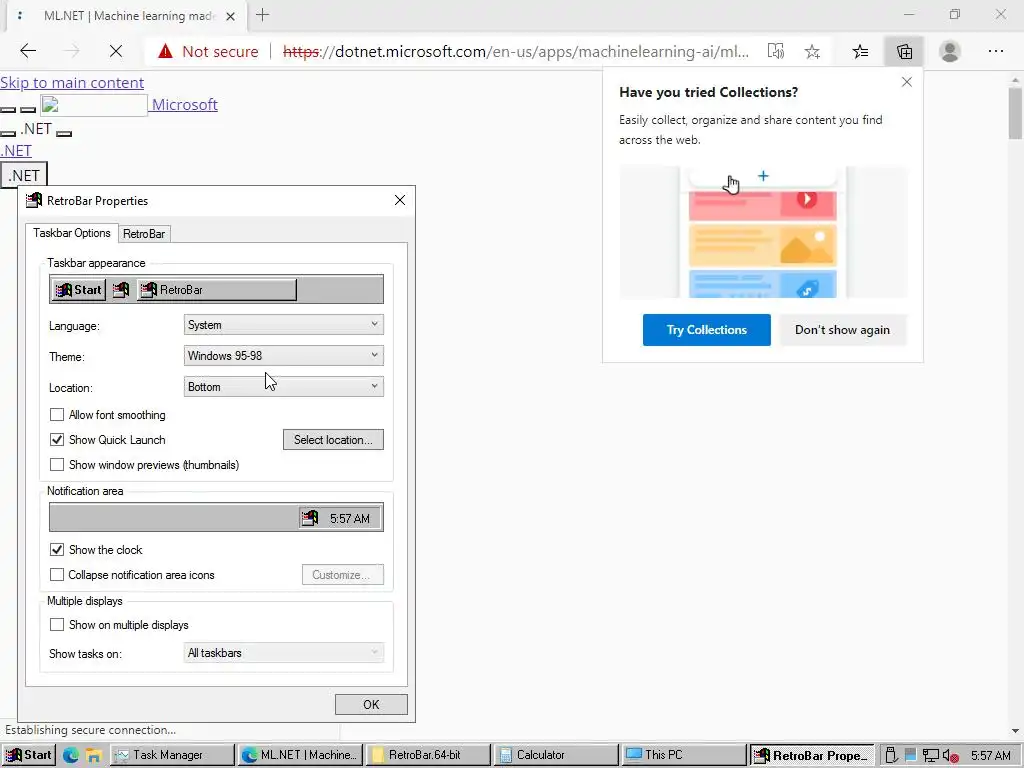Click the muted volume tray icon
Screen dimensions: 1024x768
950,756
